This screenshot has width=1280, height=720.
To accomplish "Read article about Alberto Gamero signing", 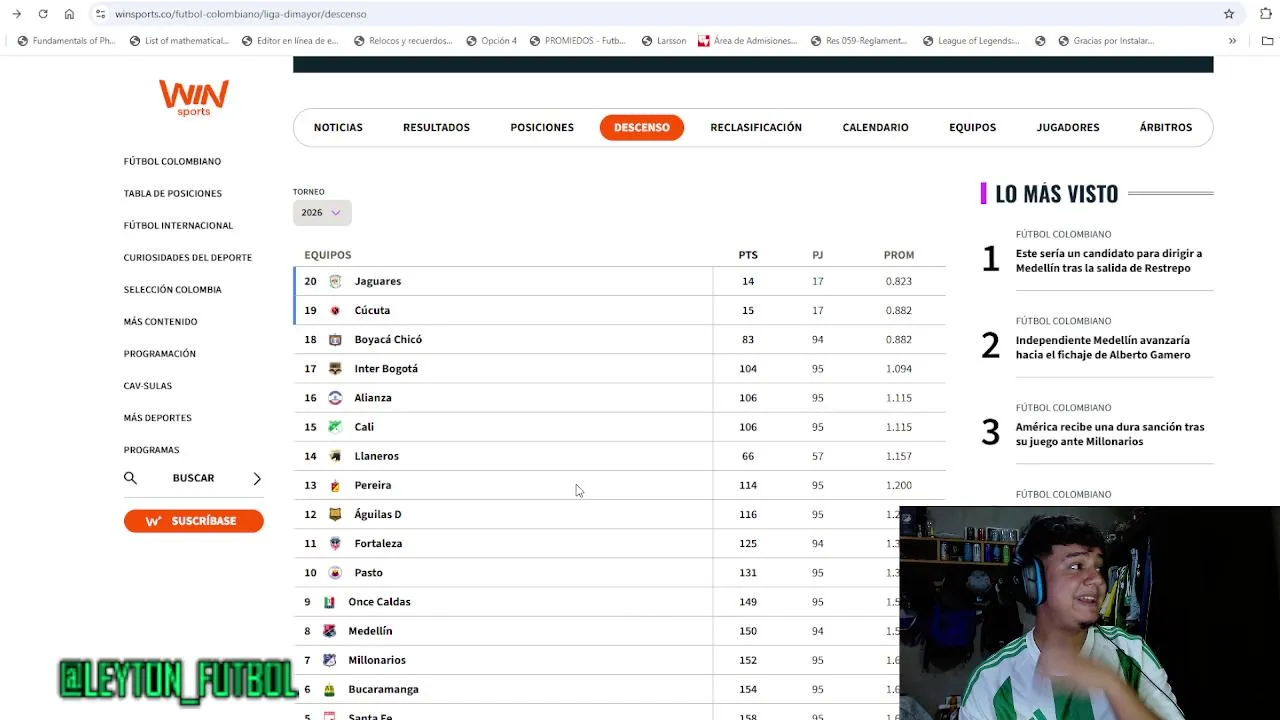I will point(1103,348).
